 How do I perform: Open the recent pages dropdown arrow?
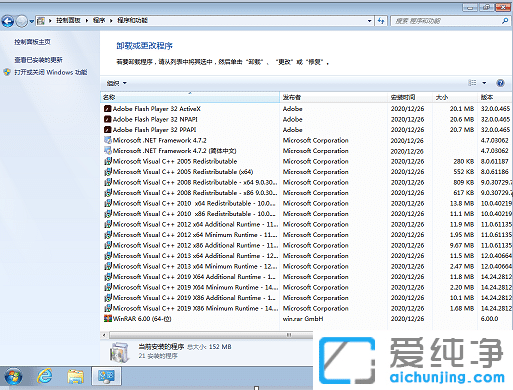pos(31,21)
